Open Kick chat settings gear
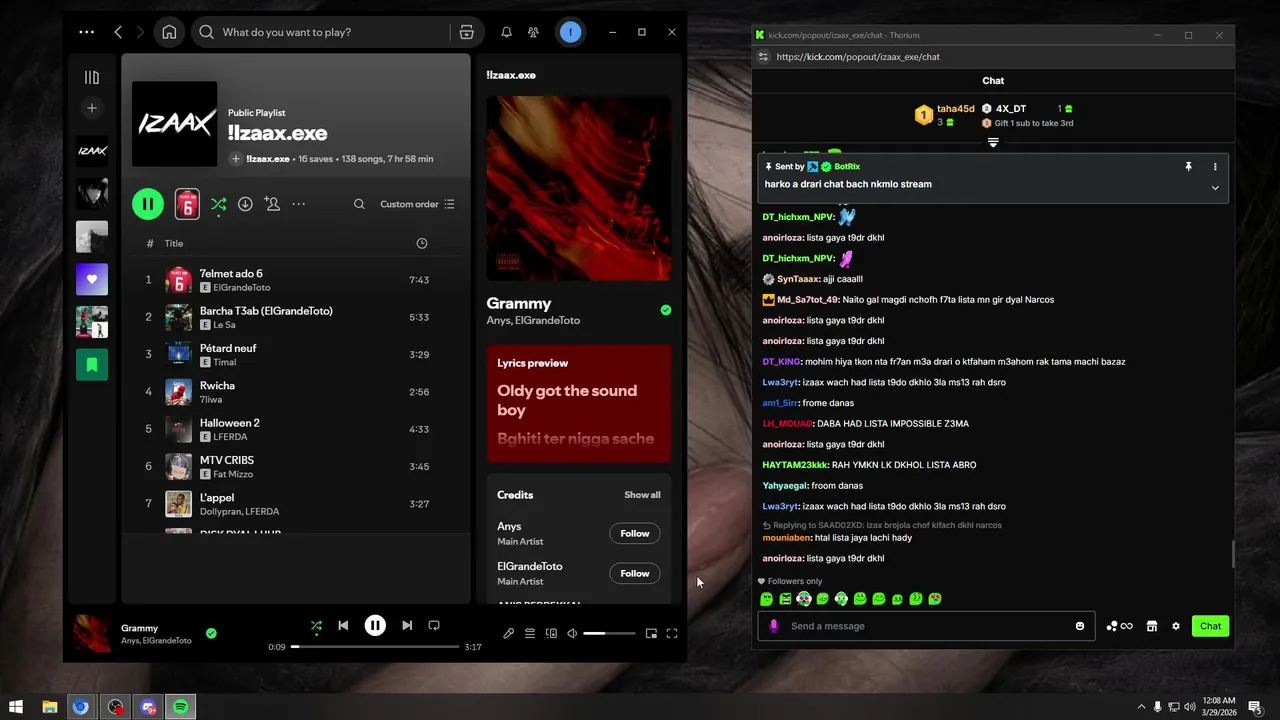Image resolution: width=1280 pixels, height=720 pixels. click(1176, 626)
